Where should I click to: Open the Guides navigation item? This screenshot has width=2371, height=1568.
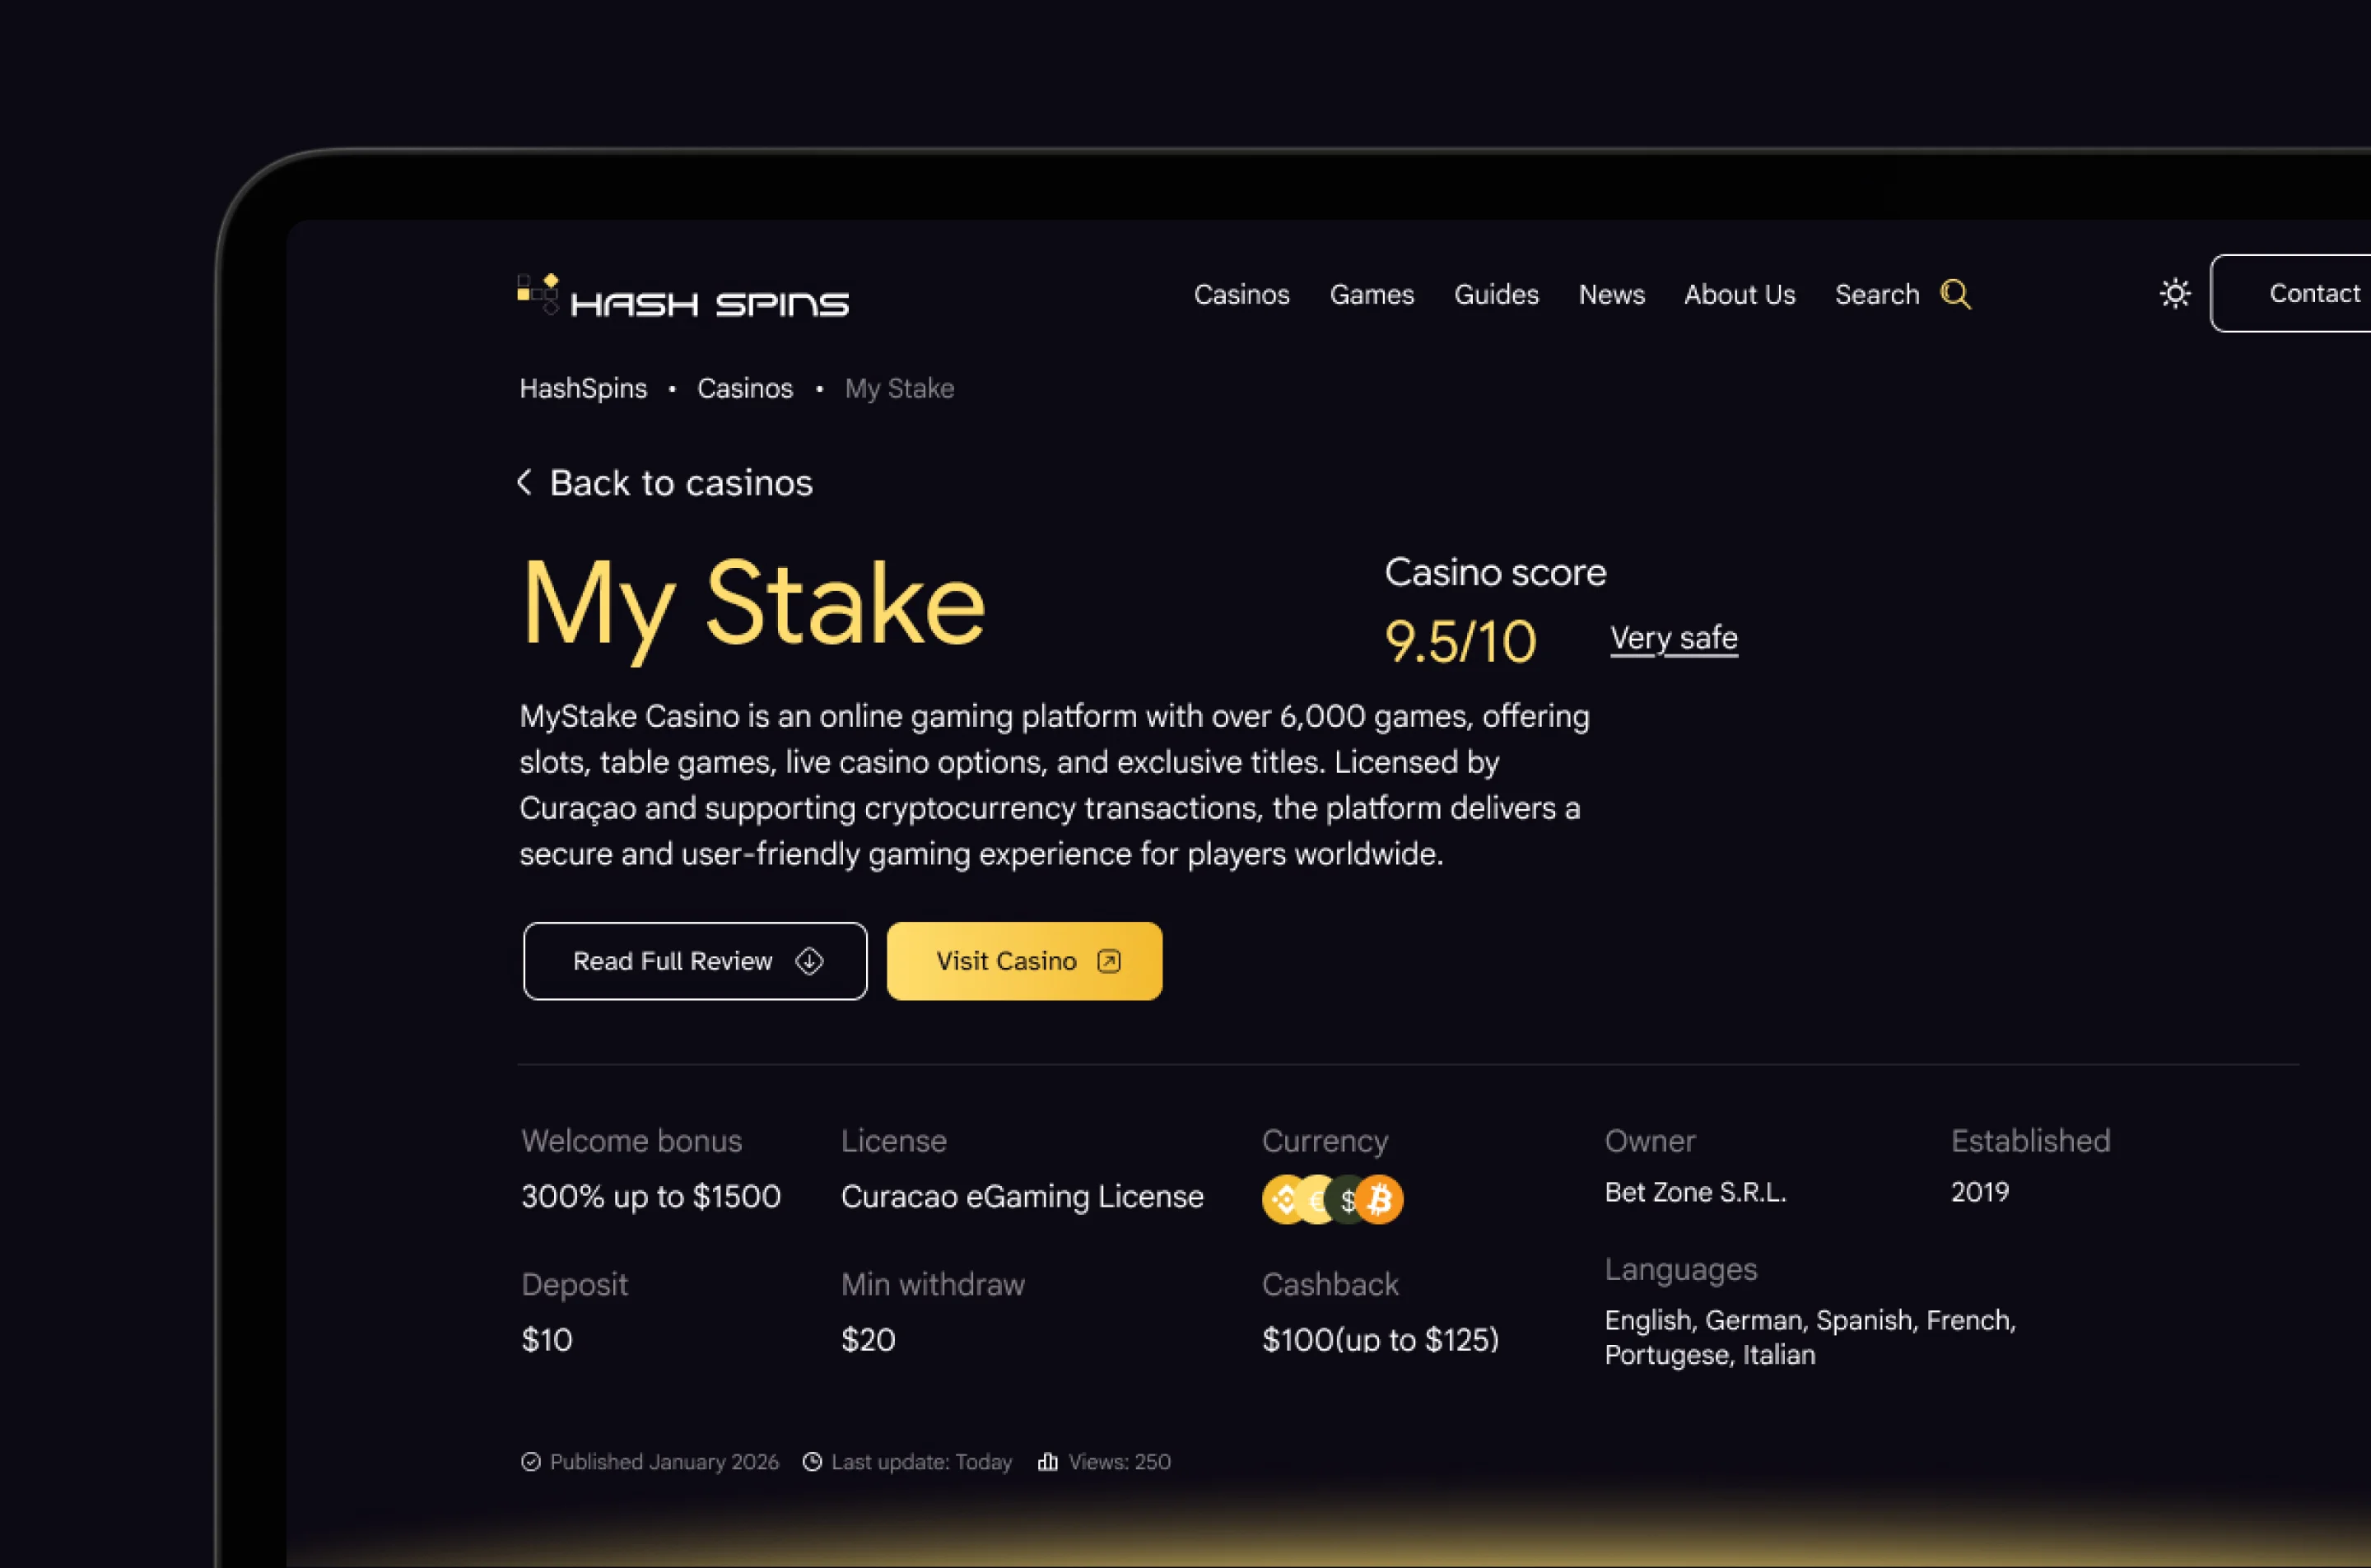point(1496,294)
